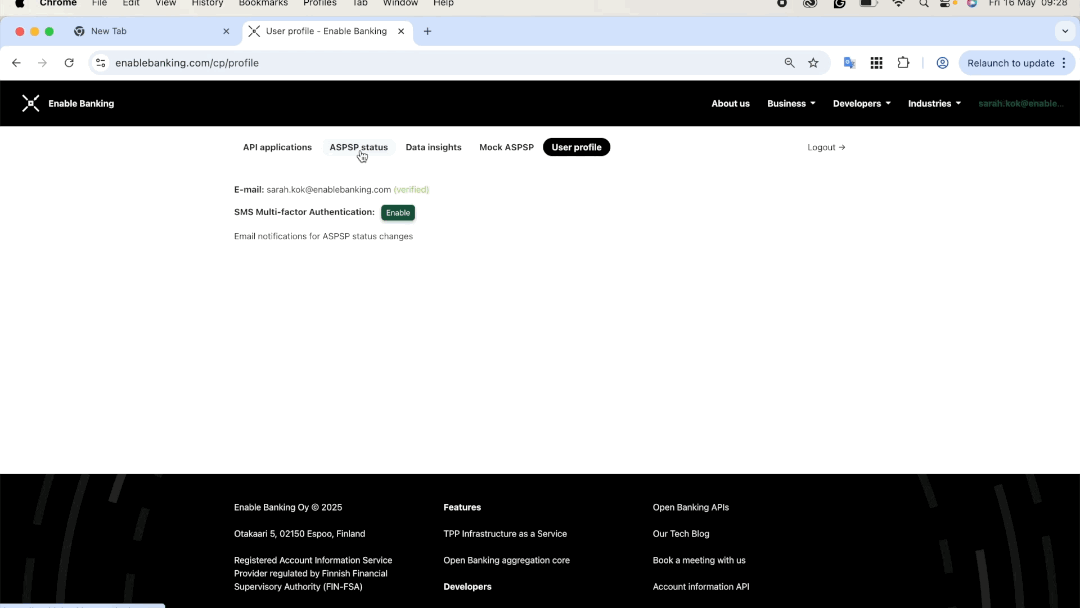
Task: Click the battery icon in menu bar
Action: tap(869, 3)
